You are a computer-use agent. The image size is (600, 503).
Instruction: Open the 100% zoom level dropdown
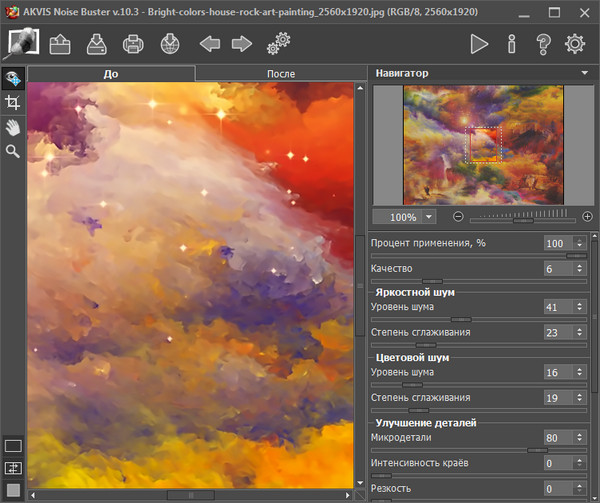[x=429, y=217]
